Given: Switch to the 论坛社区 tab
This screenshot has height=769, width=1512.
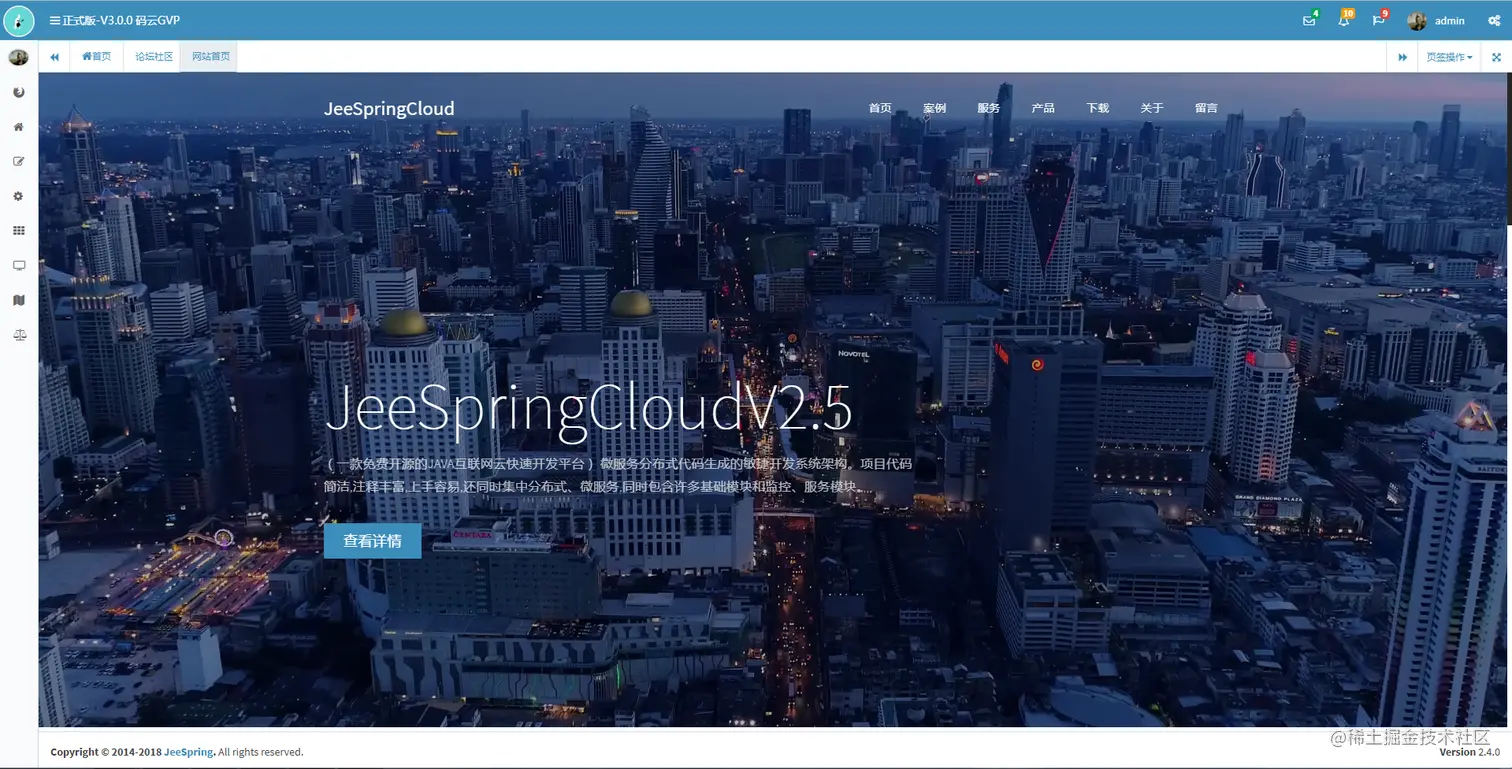Looking at the screenshot, I should [x=154, y=57].
